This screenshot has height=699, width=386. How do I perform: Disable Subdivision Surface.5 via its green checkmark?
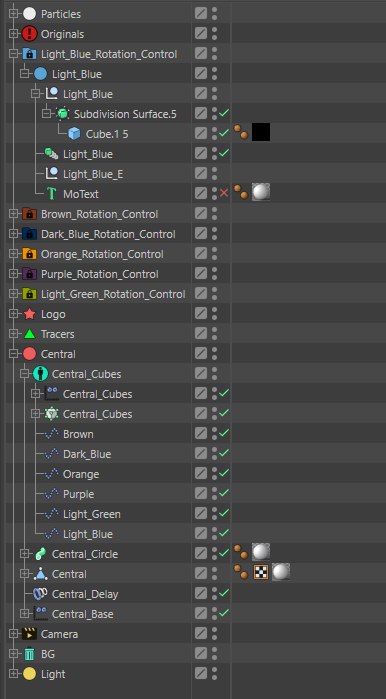[x=224, y=113]
